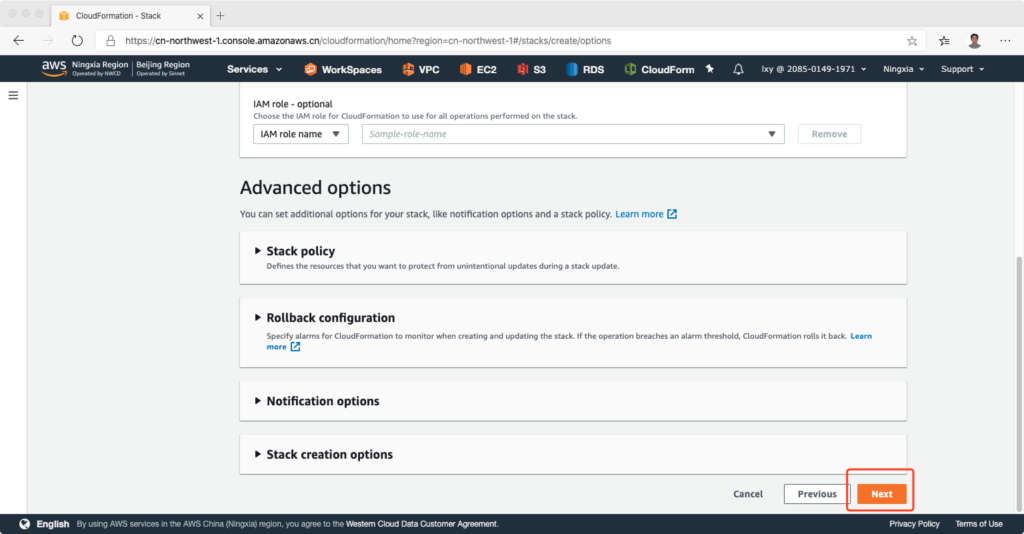
Task: Expand the Stack creation options section
Action: (329, 454)
